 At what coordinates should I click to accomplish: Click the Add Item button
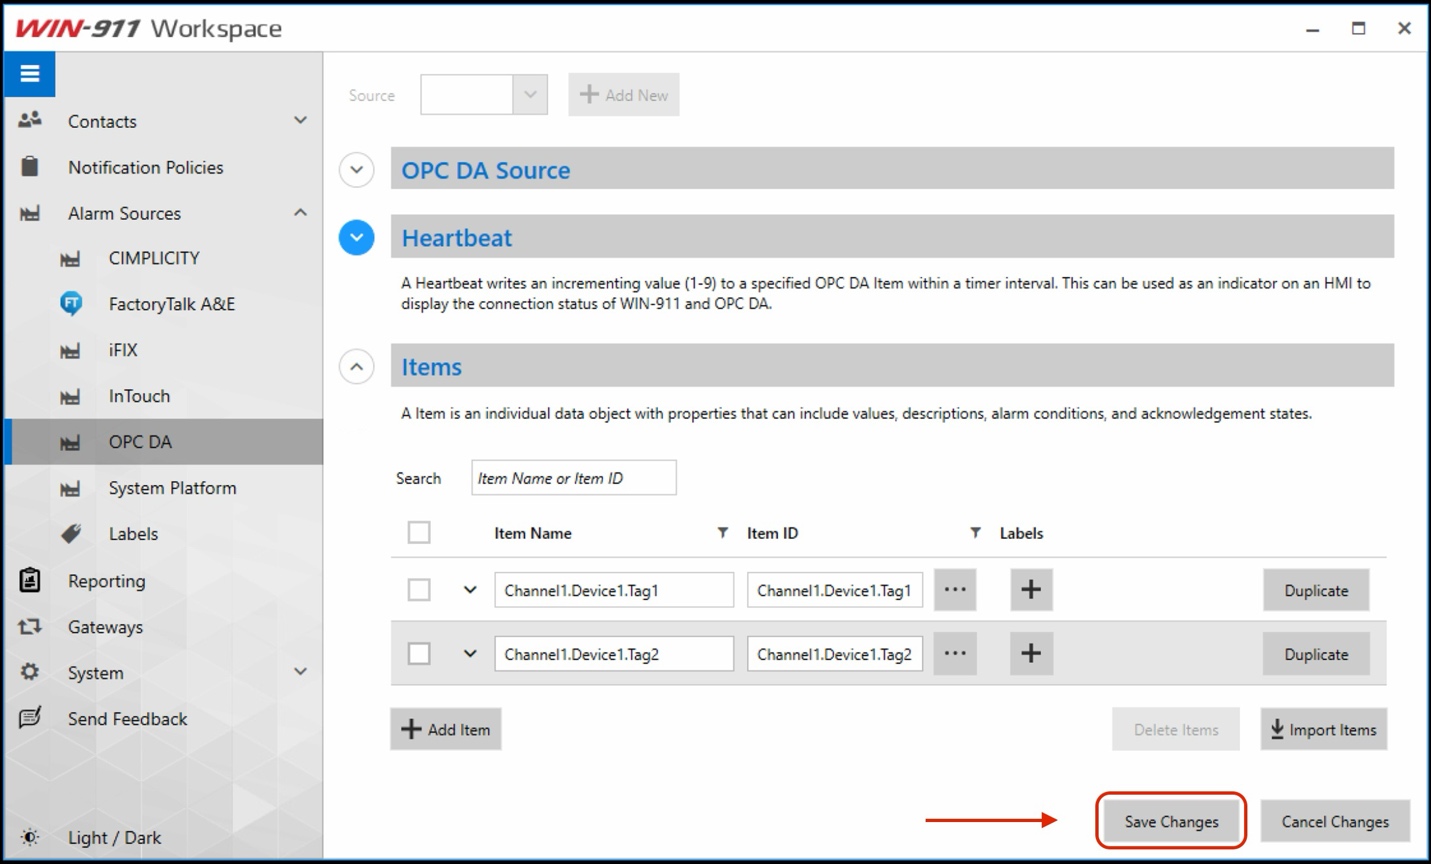click(x=446, y=729)
